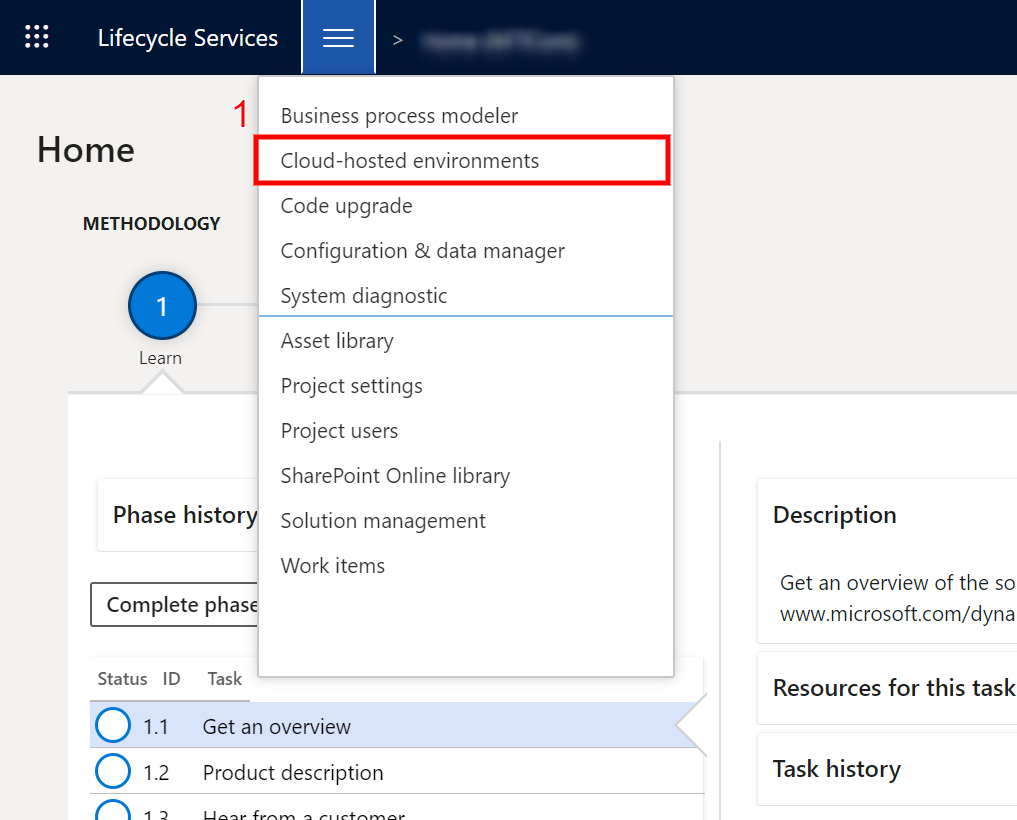This screenshot has height=820, width=1017.
Task: Mark task 1.1 status circle complete
Action: 113,725
